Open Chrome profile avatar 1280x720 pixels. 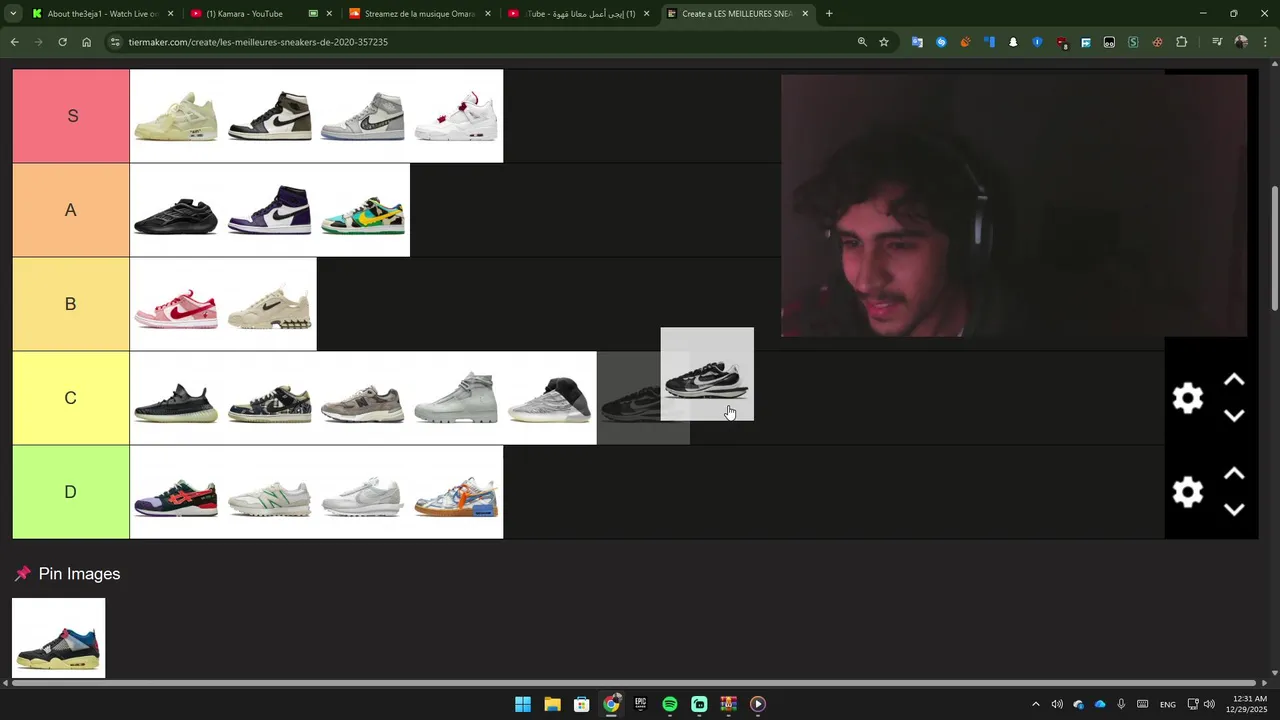[x=1241, y=42]
